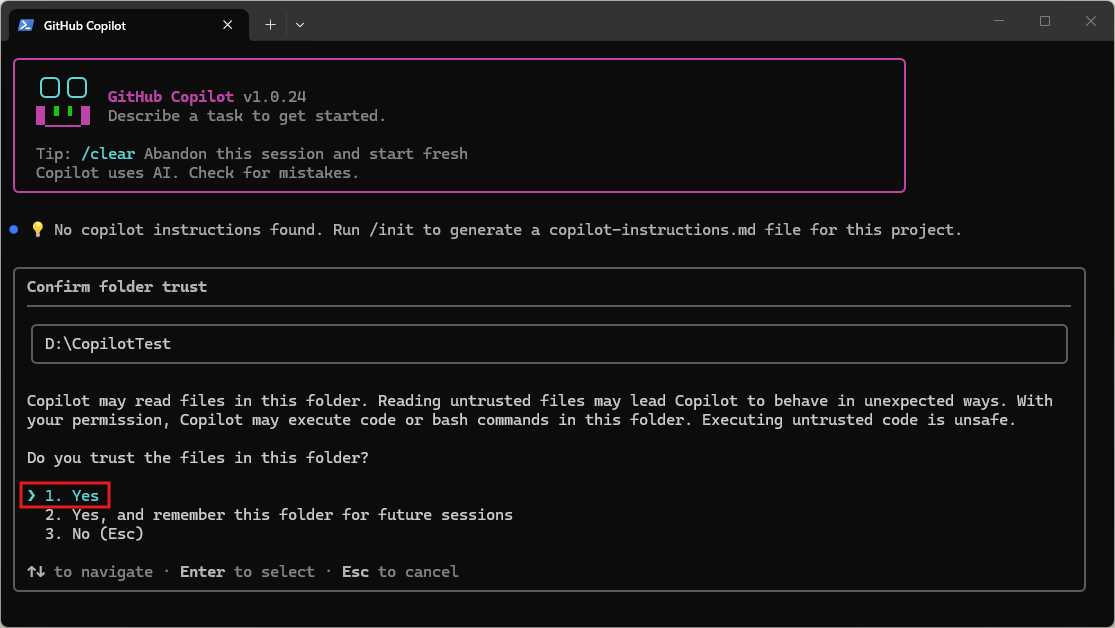Click the lightbulb tip icon

38,230
